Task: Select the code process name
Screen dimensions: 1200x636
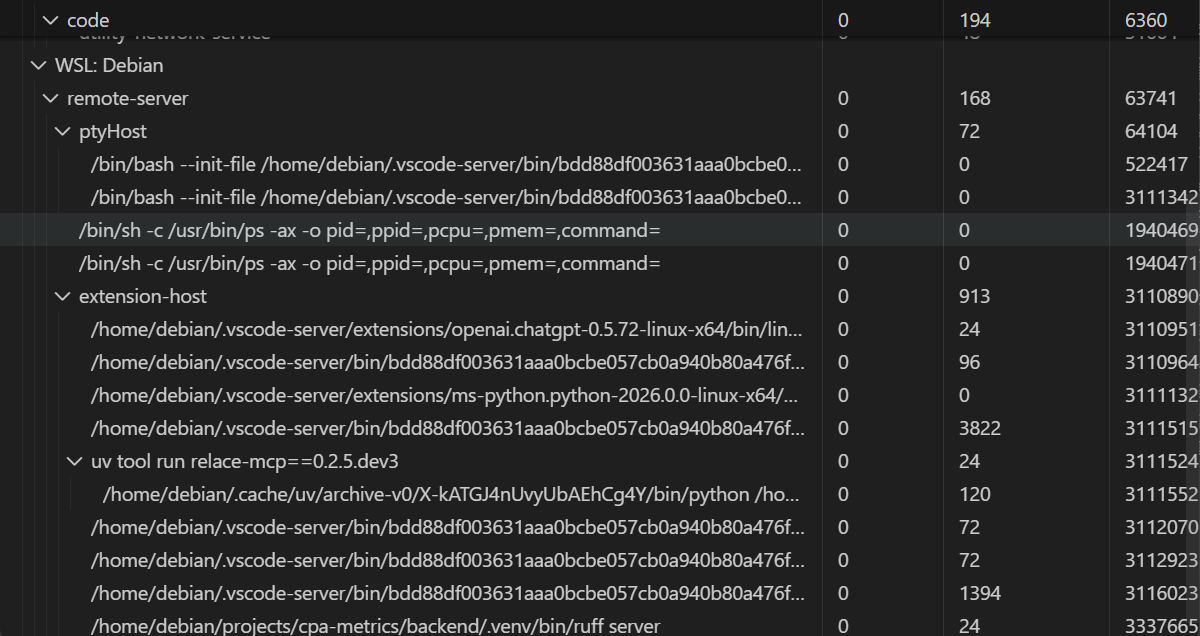Action: [88, 20]
